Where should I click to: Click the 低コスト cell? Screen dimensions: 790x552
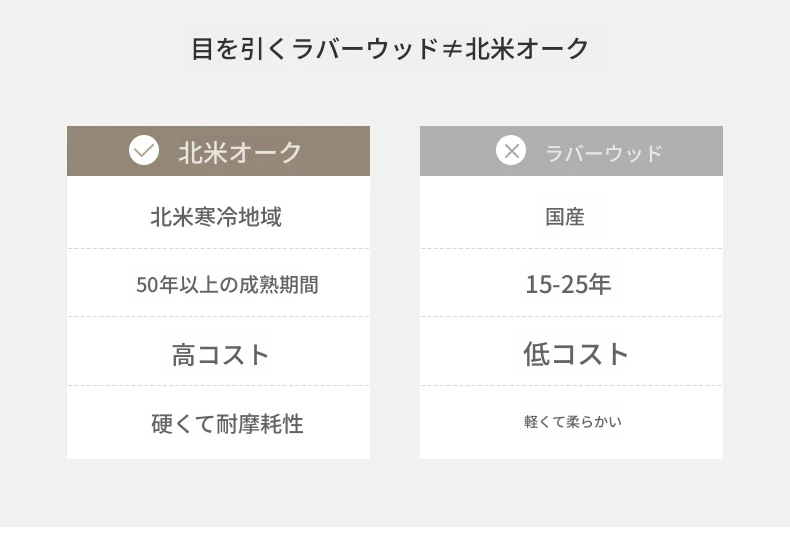pos(571,352)
